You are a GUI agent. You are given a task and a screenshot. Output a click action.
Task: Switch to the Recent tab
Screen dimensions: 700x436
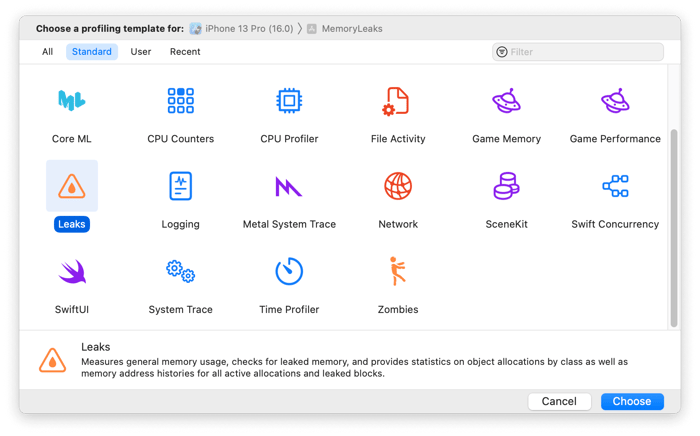185,52
